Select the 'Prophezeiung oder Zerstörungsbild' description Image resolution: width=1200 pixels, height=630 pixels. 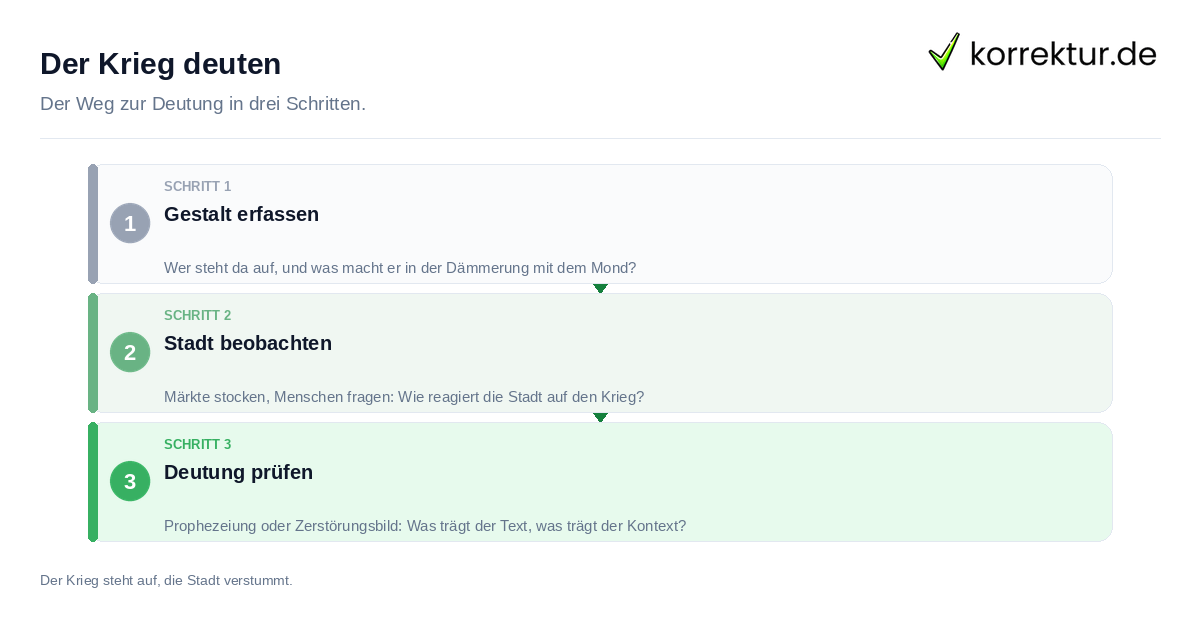point(425,526)
